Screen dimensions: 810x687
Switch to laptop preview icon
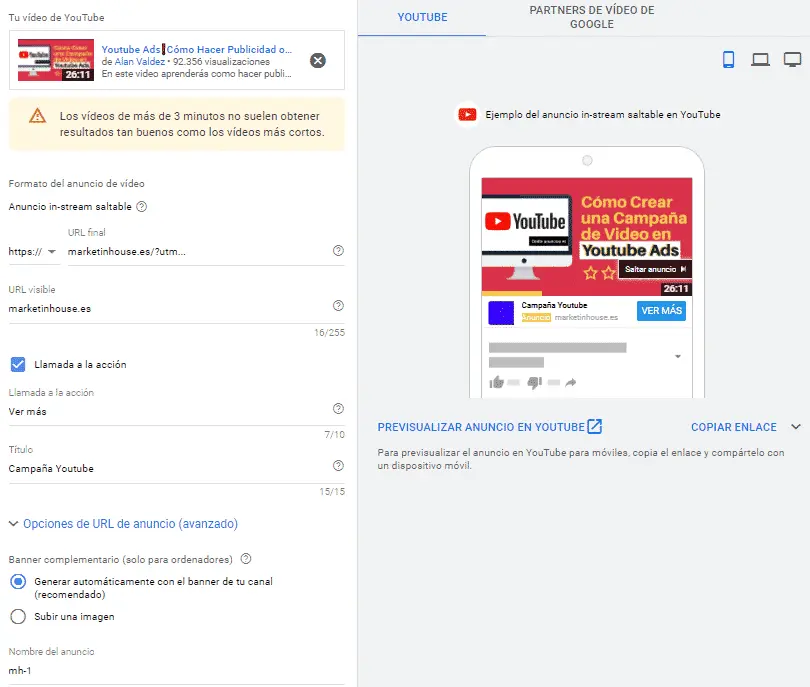(760, 60)
